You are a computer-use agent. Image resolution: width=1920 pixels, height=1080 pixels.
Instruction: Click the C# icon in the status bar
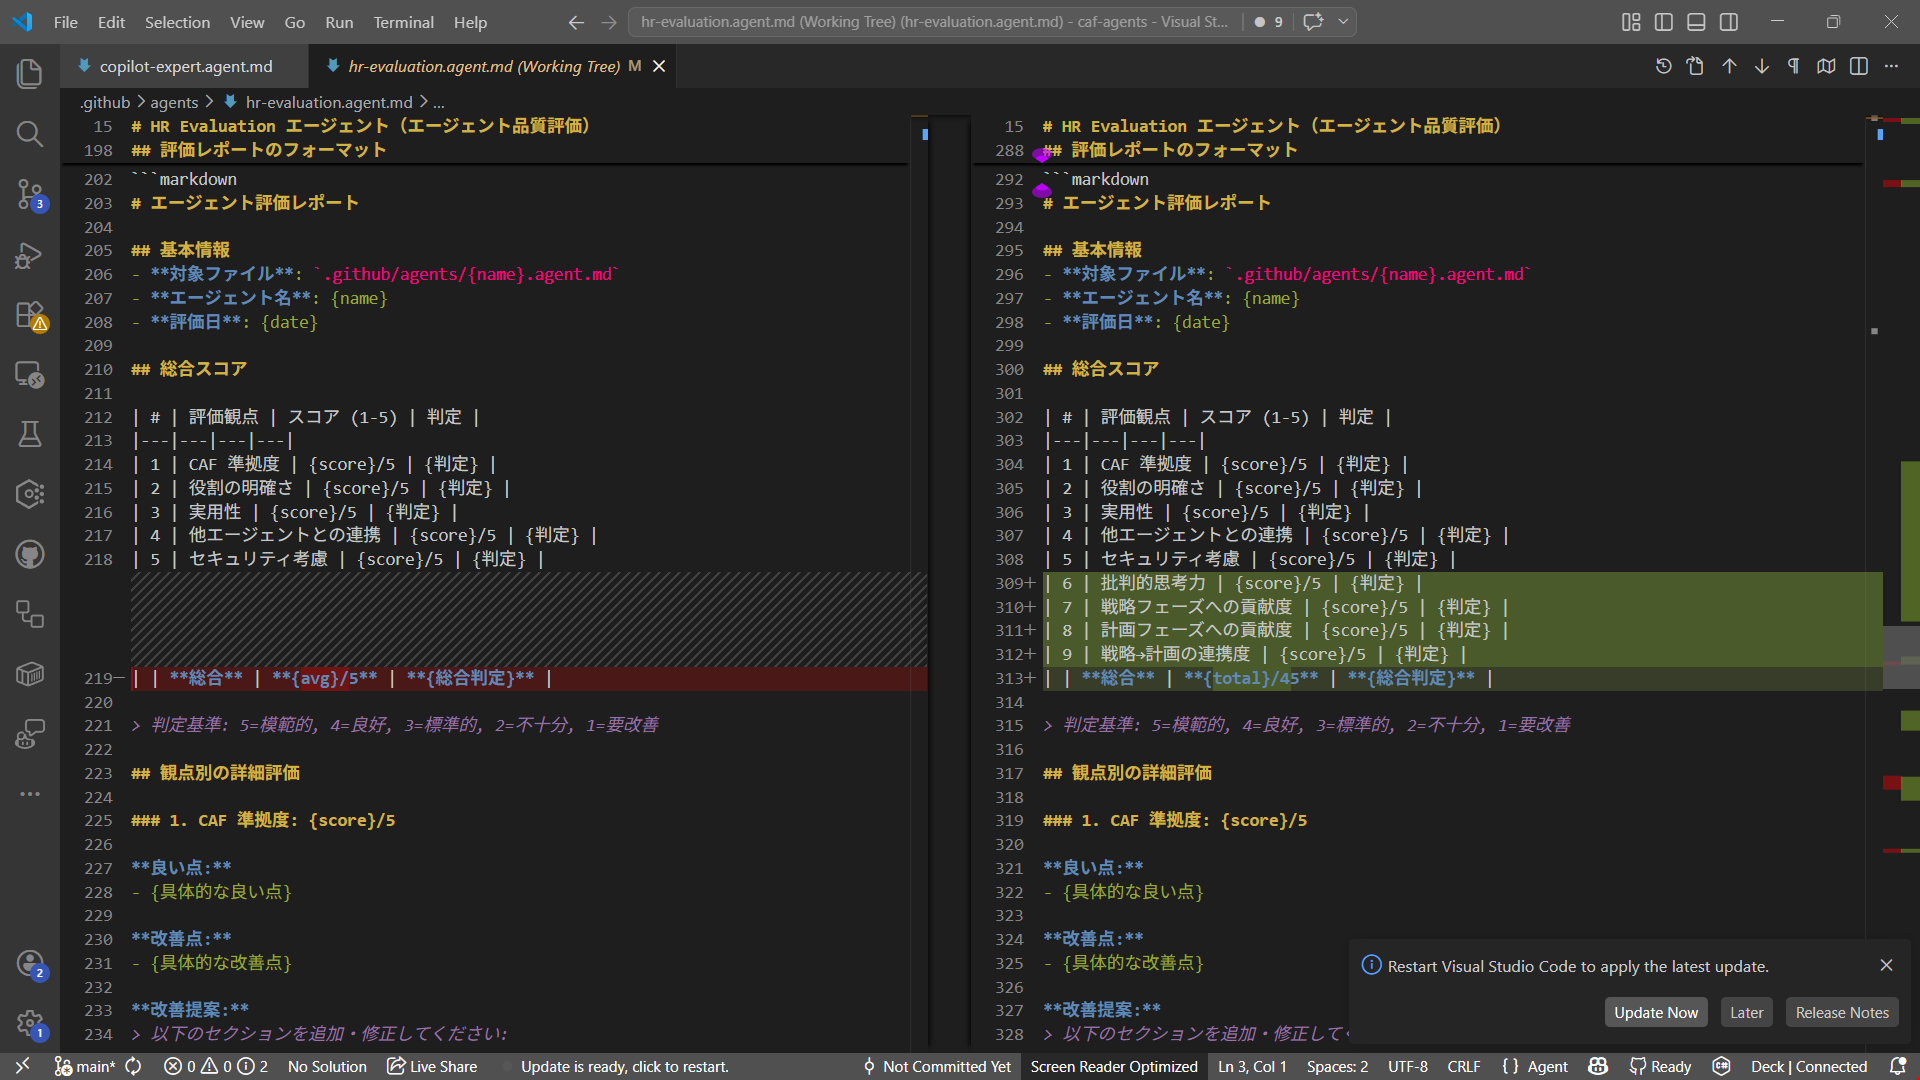pos(1721,1067)
